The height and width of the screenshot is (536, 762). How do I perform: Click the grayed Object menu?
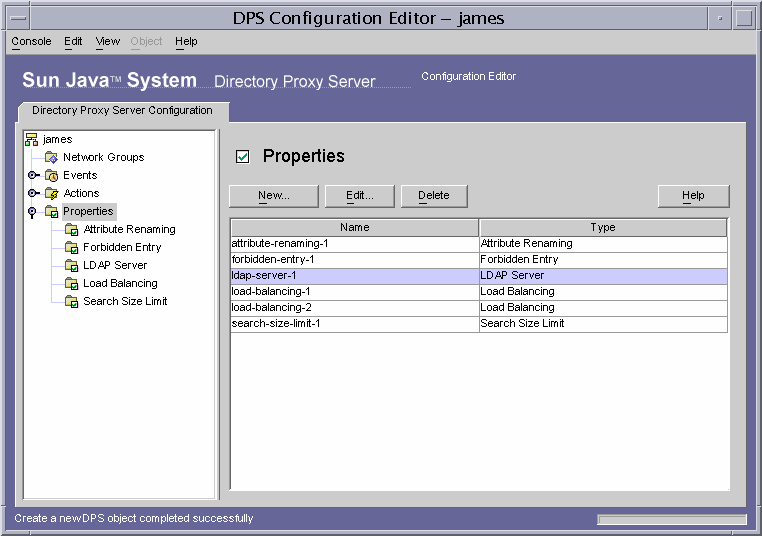tap(146, 41)
